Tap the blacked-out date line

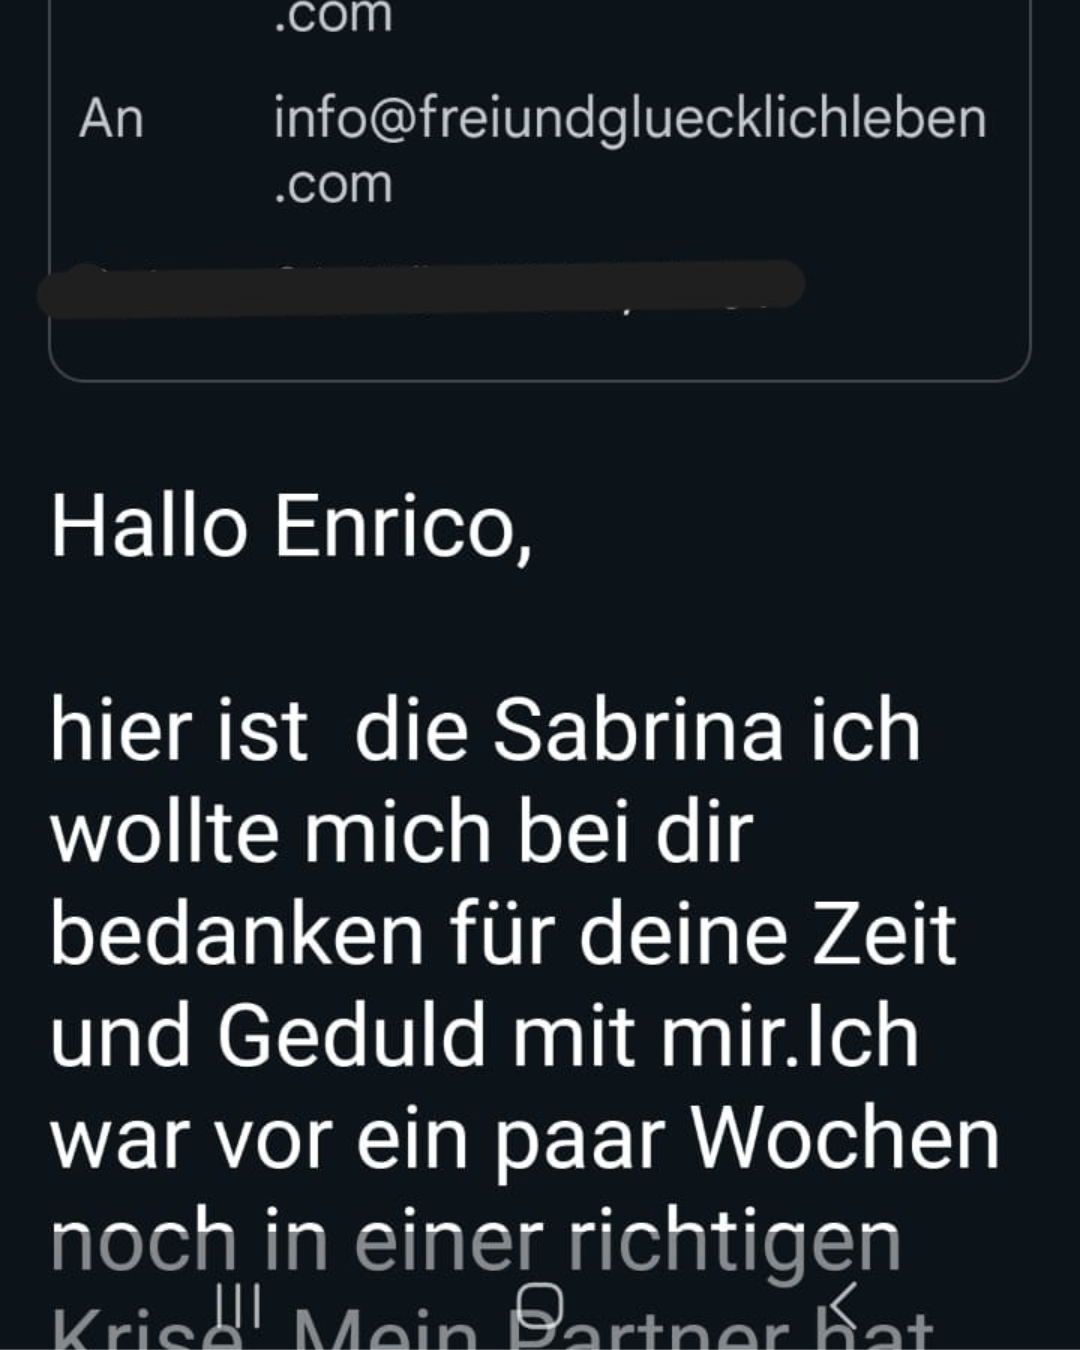(420, 287)
